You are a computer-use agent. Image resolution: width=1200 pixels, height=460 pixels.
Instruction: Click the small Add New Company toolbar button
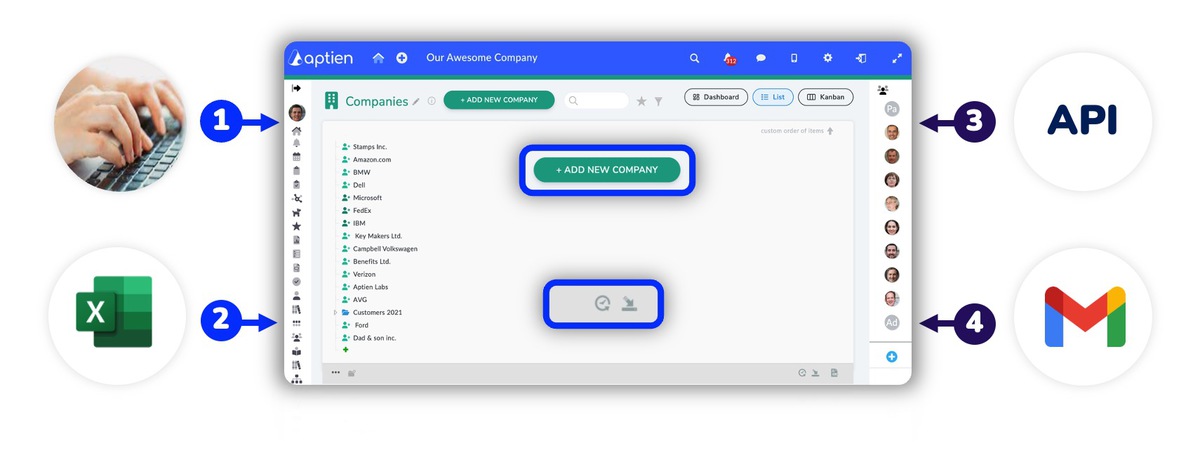499,100
